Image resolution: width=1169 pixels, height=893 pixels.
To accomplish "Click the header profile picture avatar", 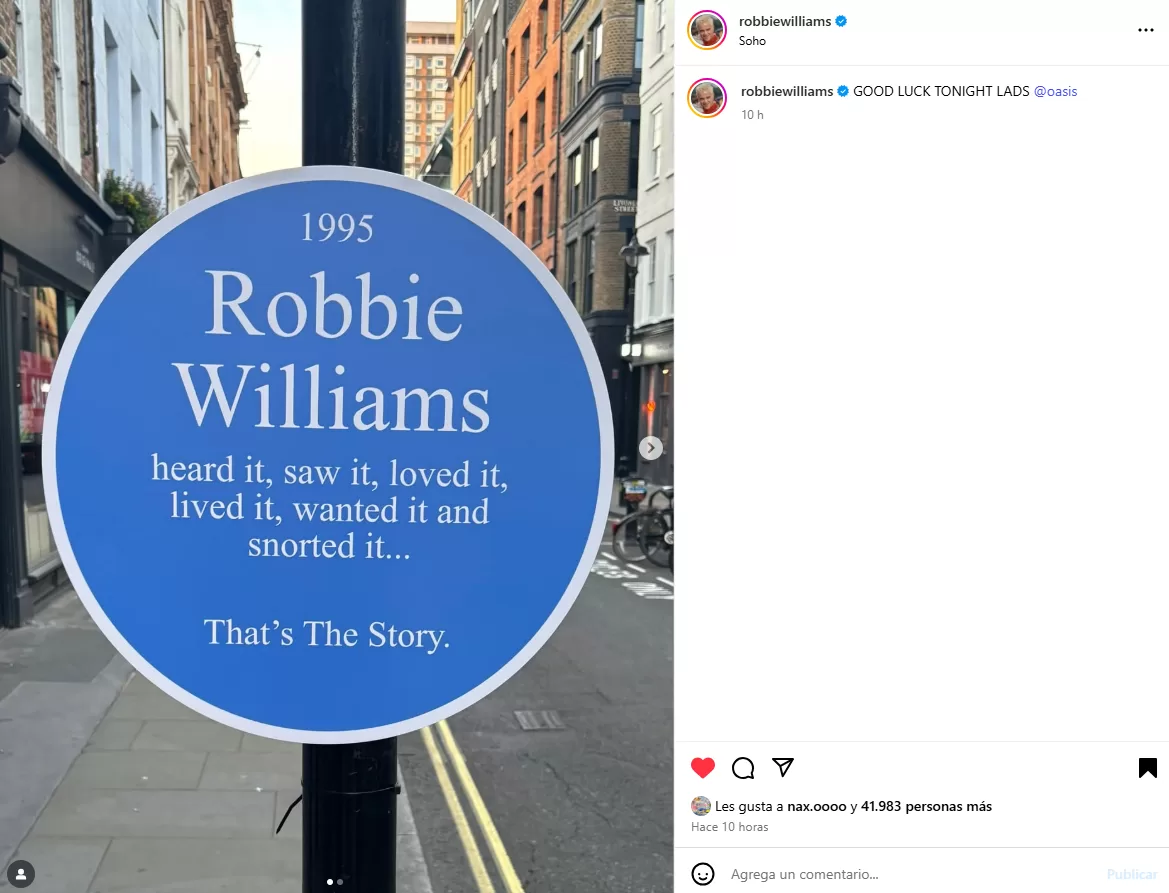I will click(707, 31).
